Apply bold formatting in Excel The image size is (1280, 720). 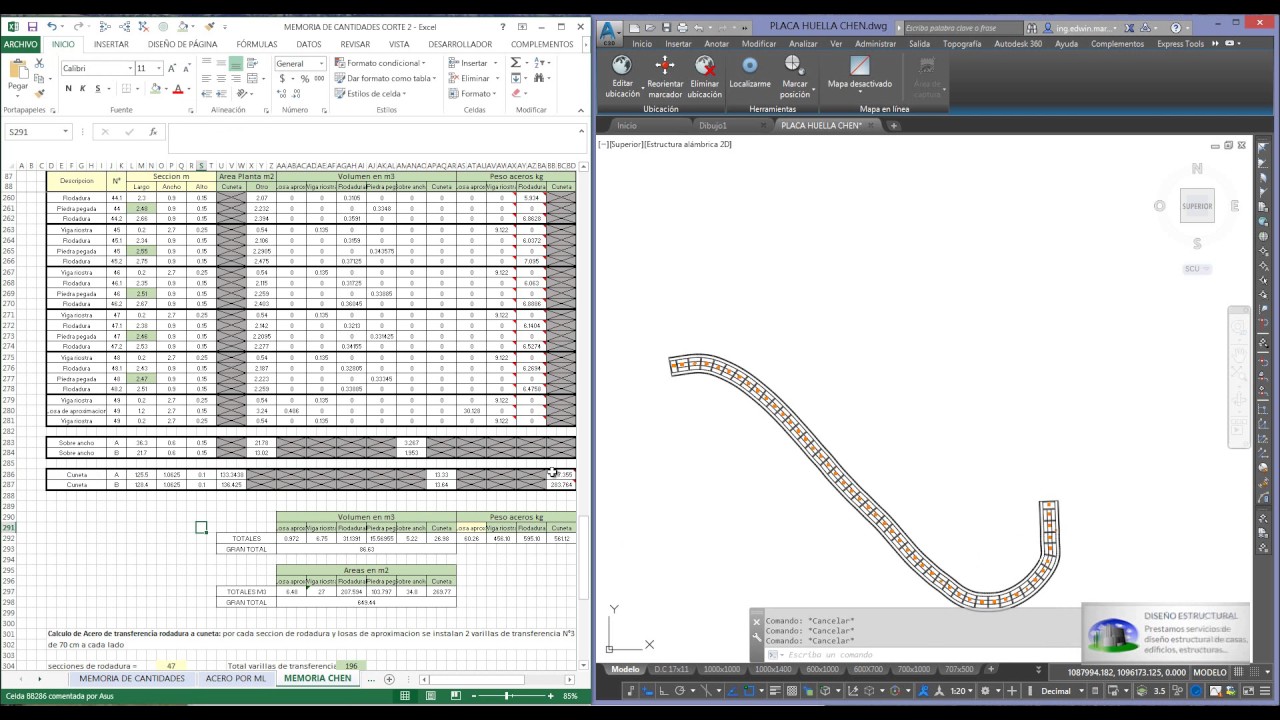coord(68,89)
